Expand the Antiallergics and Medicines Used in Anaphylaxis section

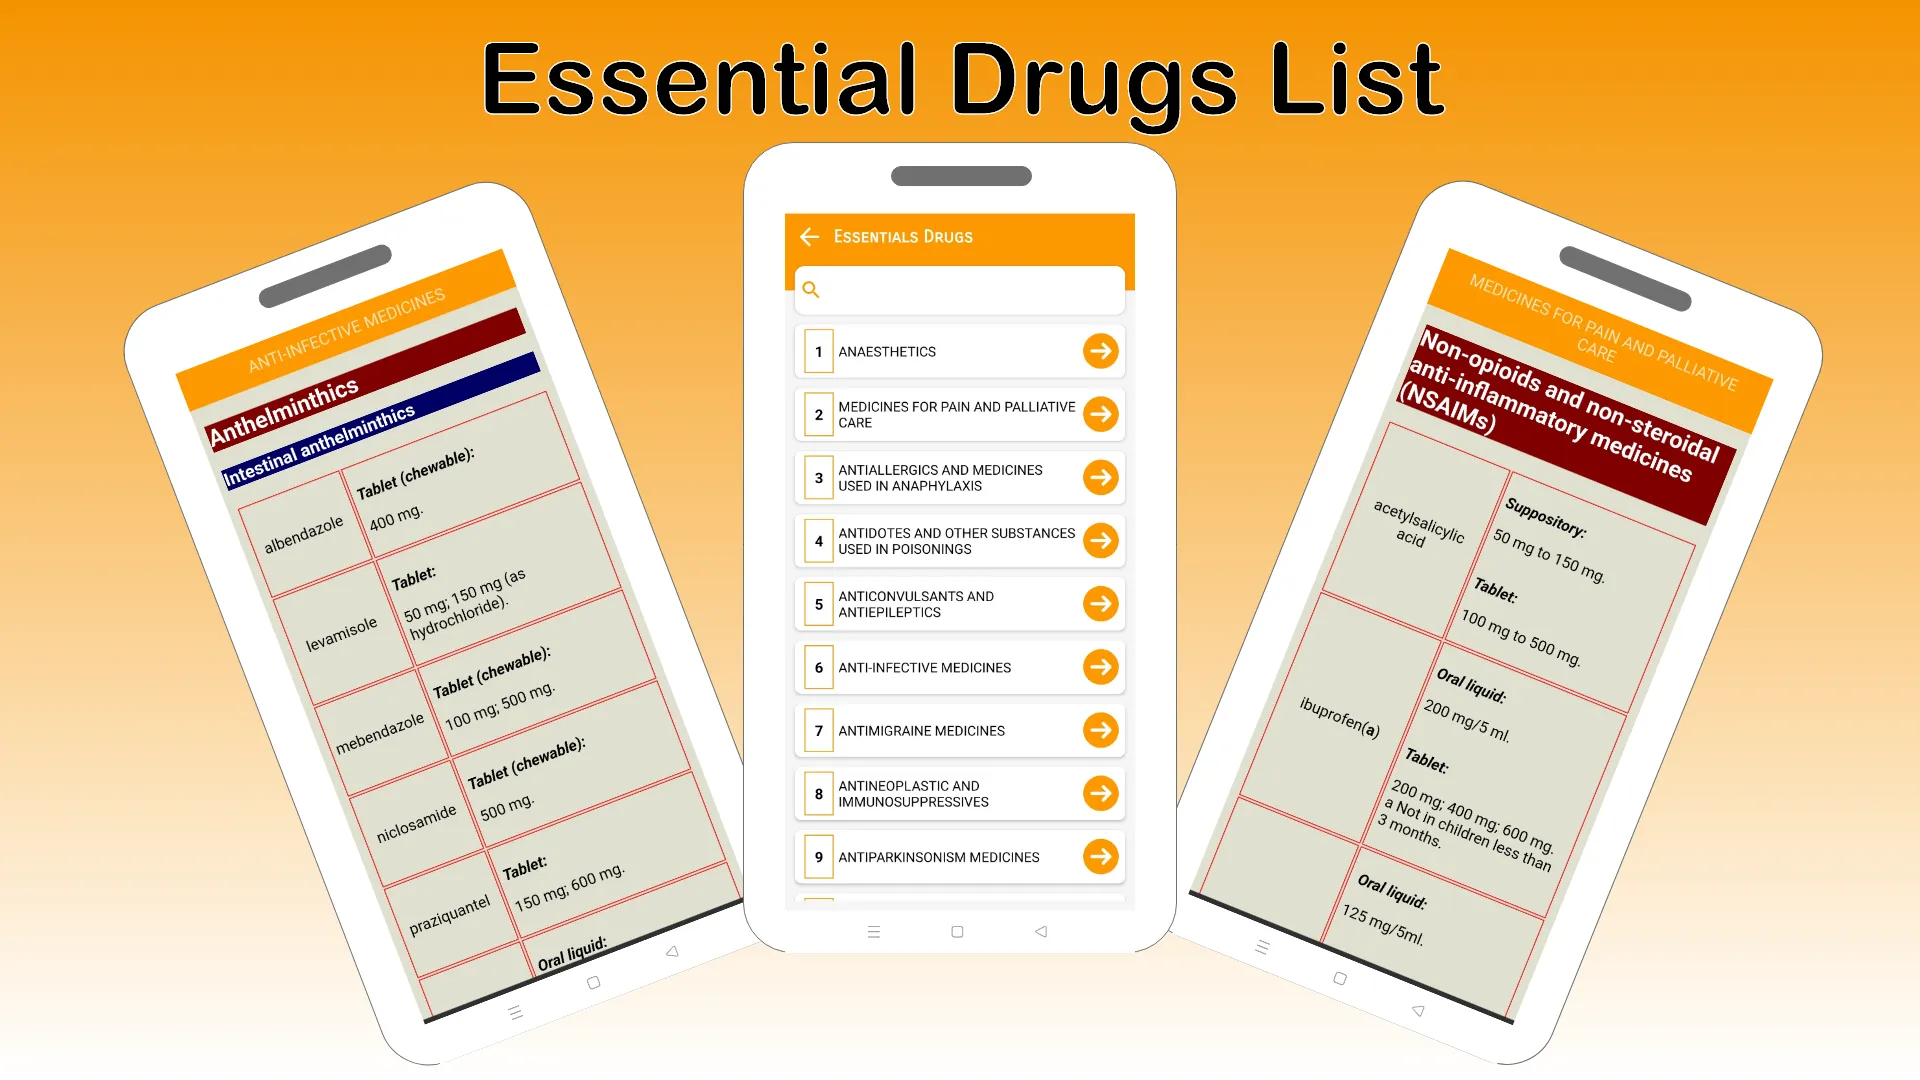[1100, 477]
